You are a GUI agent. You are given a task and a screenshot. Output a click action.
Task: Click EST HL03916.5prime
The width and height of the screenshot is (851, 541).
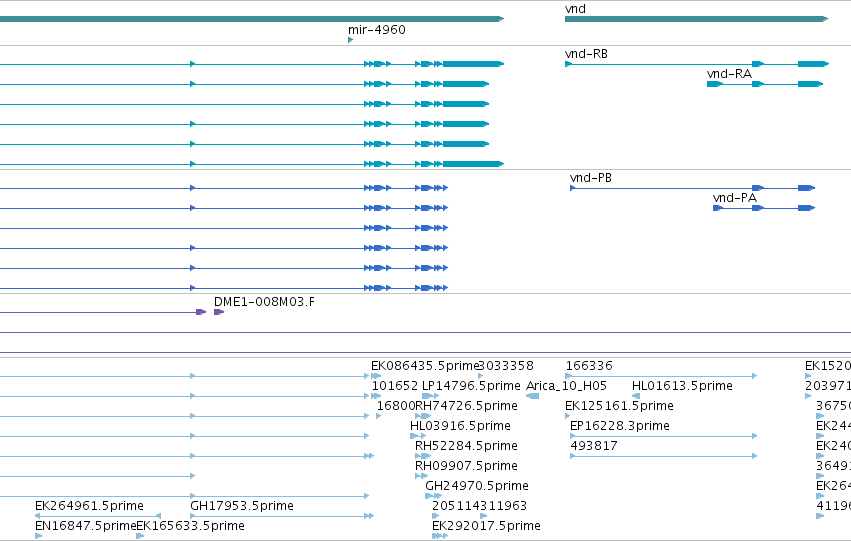pos(418,436)
